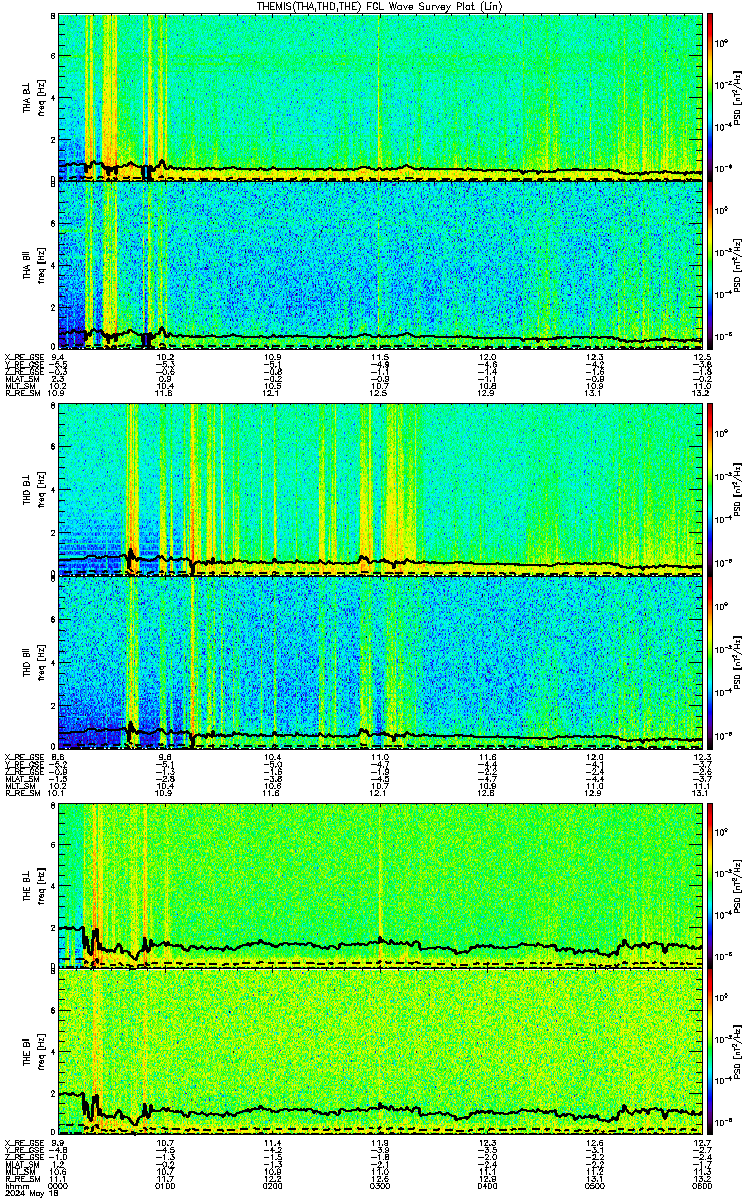Click the 'THE B⊥ freq [Hz]' axis label

34,885
